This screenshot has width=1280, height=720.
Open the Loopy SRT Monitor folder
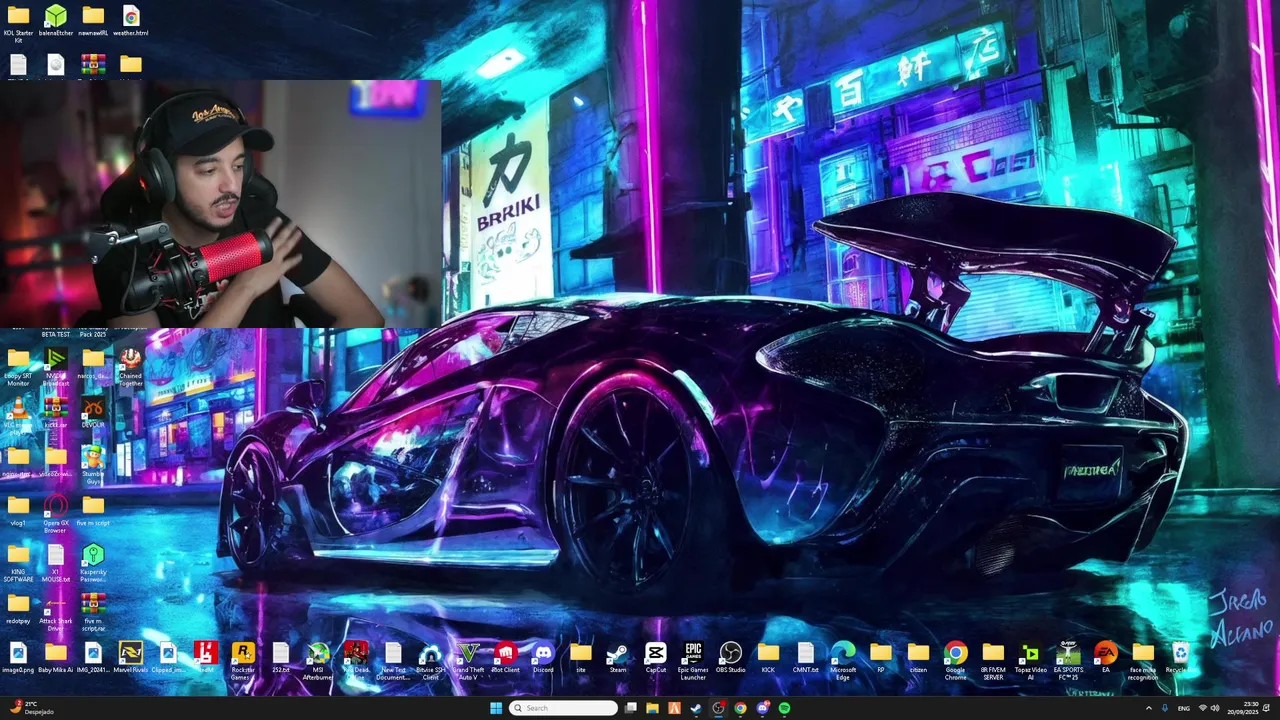[18, 365]
